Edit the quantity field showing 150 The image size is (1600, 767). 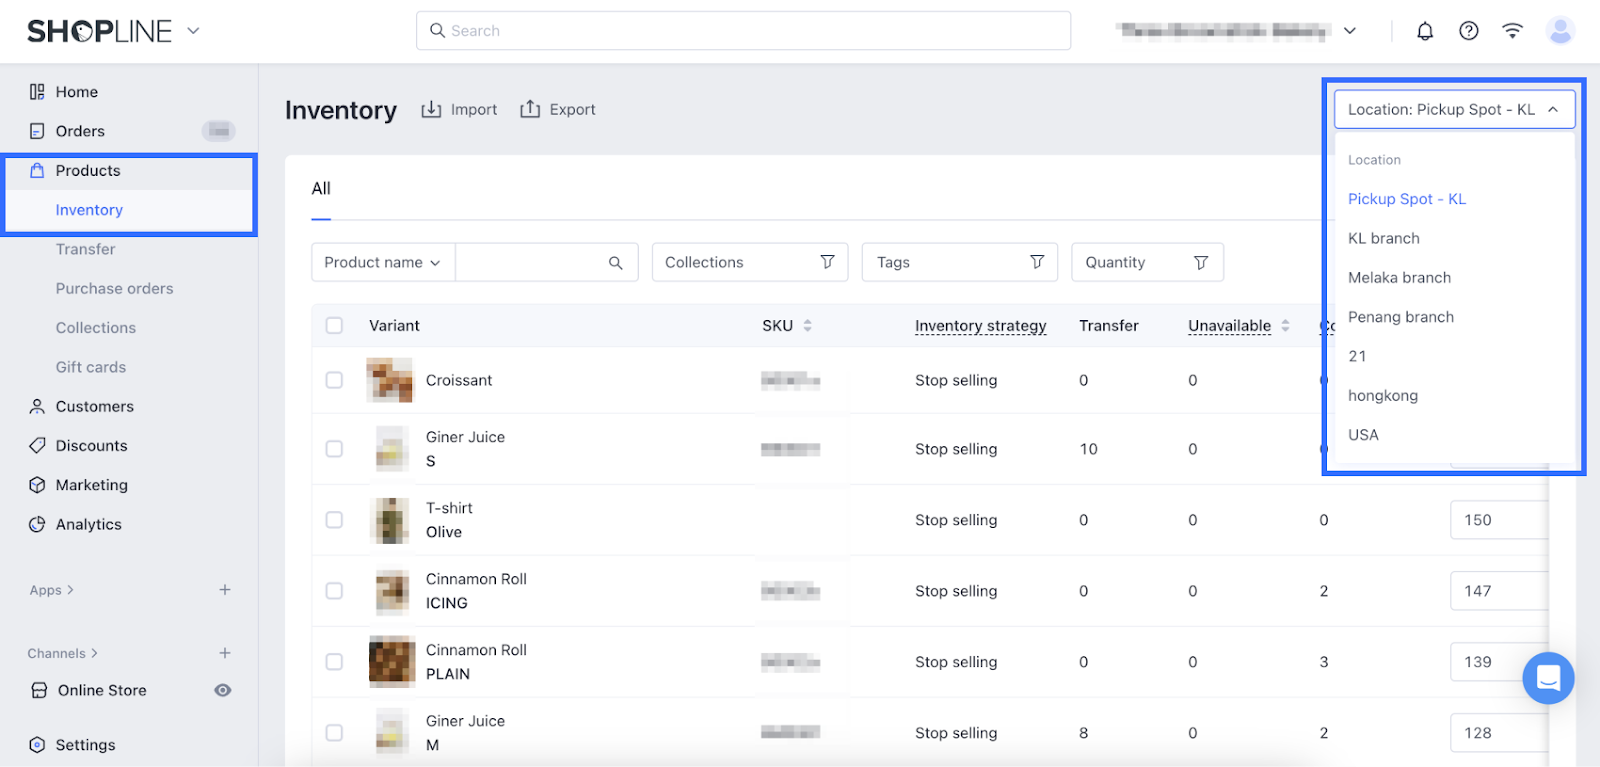point(1499,520)
